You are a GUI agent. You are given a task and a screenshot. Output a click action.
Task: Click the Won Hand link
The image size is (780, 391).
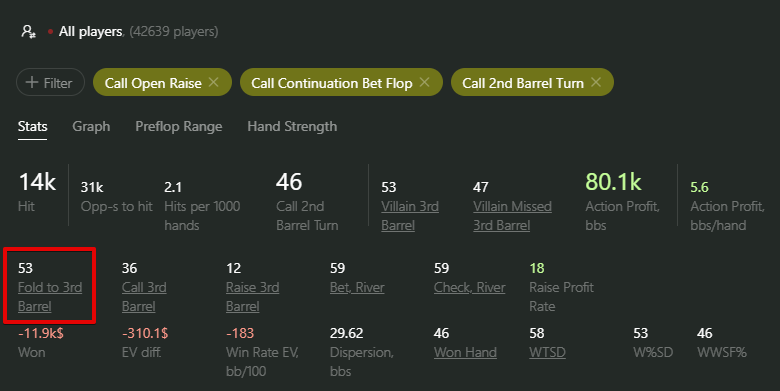tap(465, 352)
